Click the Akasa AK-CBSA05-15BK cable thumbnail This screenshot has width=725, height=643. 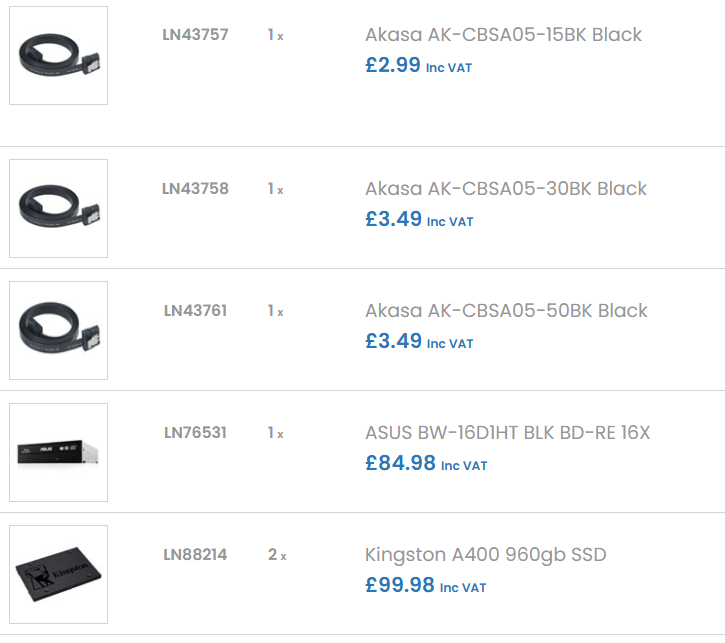pyautogui.click(x=58, y=55)
